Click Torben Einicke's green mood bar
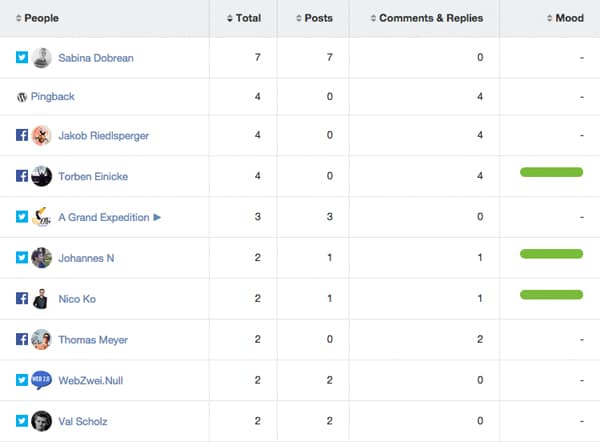Image resolution: width=600 pixels, height=442 pixels. pyautogui.click(x=551, y=172)
